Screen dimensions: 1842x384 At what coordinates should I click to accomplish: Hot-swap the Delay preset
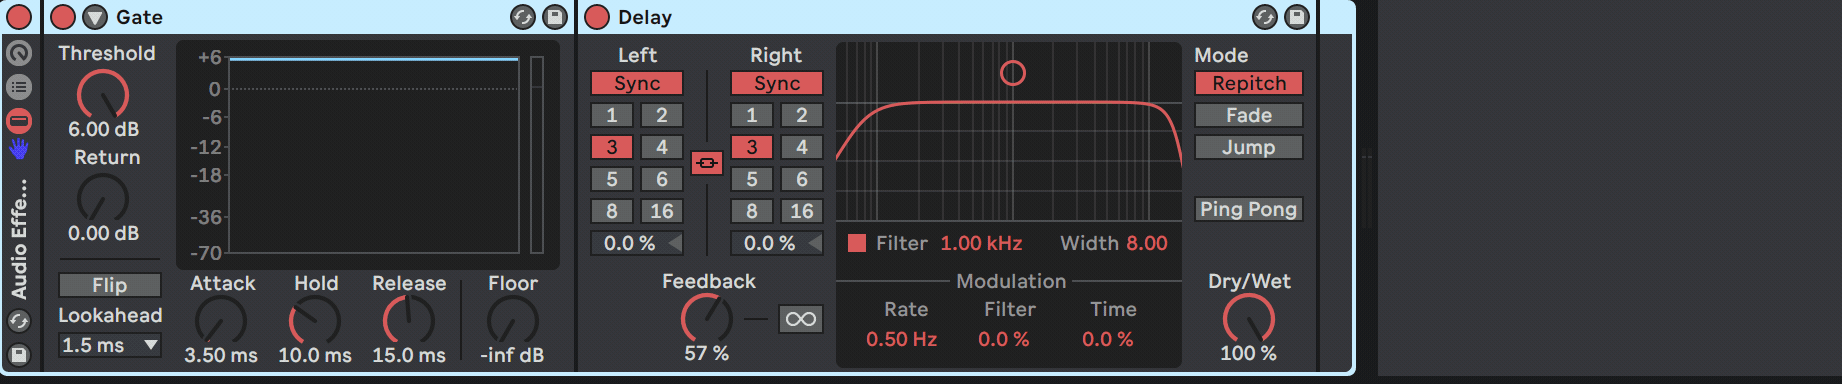coord(1265,17)
